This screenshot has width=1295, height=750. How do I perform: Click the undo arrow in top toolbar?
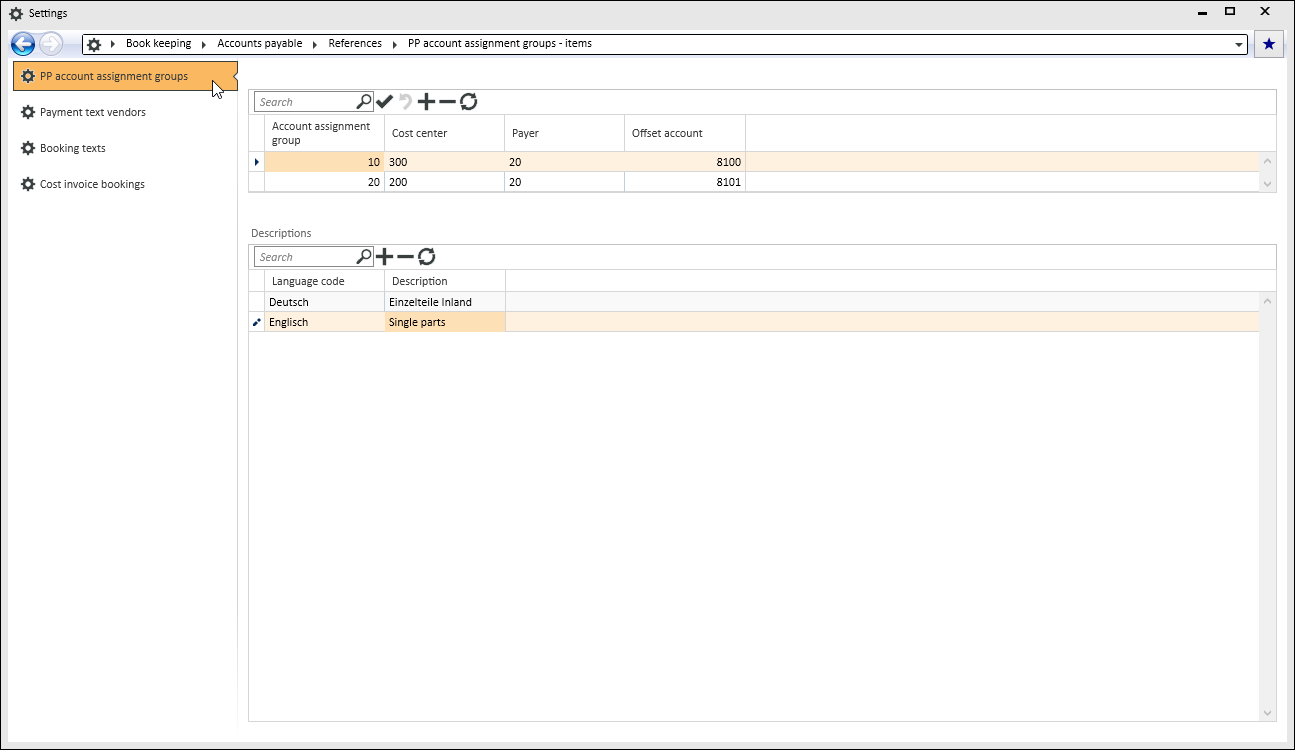click(405, 102)
